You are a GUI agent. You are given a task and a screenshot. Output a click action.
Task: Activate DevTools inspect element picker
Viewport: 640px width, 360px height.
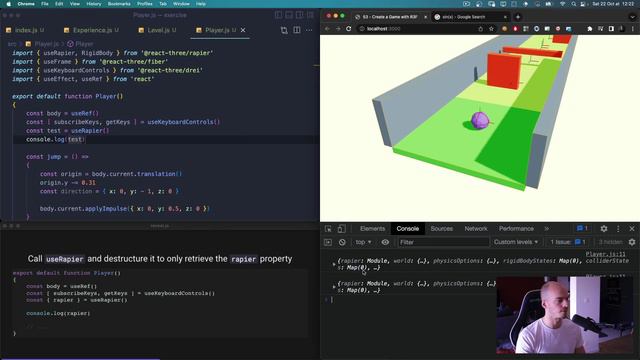click(x=328, y=229)
